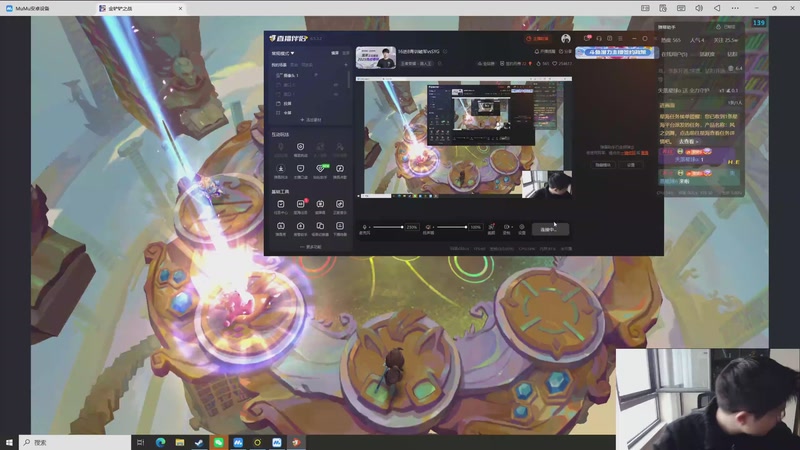Open the keyboard mapping icon in MuMu toolbar

[681, 8]
